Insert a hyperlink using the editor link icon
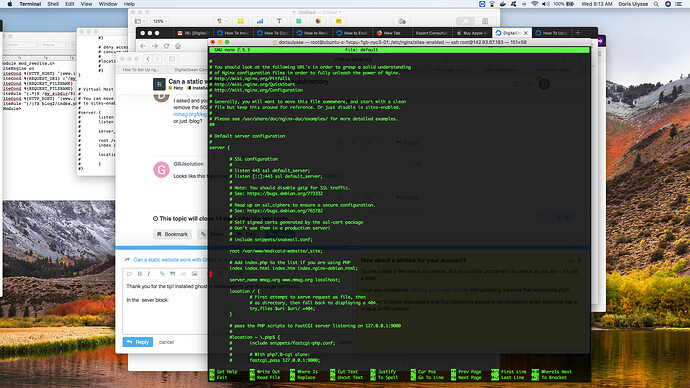The height and width of the screenshot is (388, 690). (162, 274)
